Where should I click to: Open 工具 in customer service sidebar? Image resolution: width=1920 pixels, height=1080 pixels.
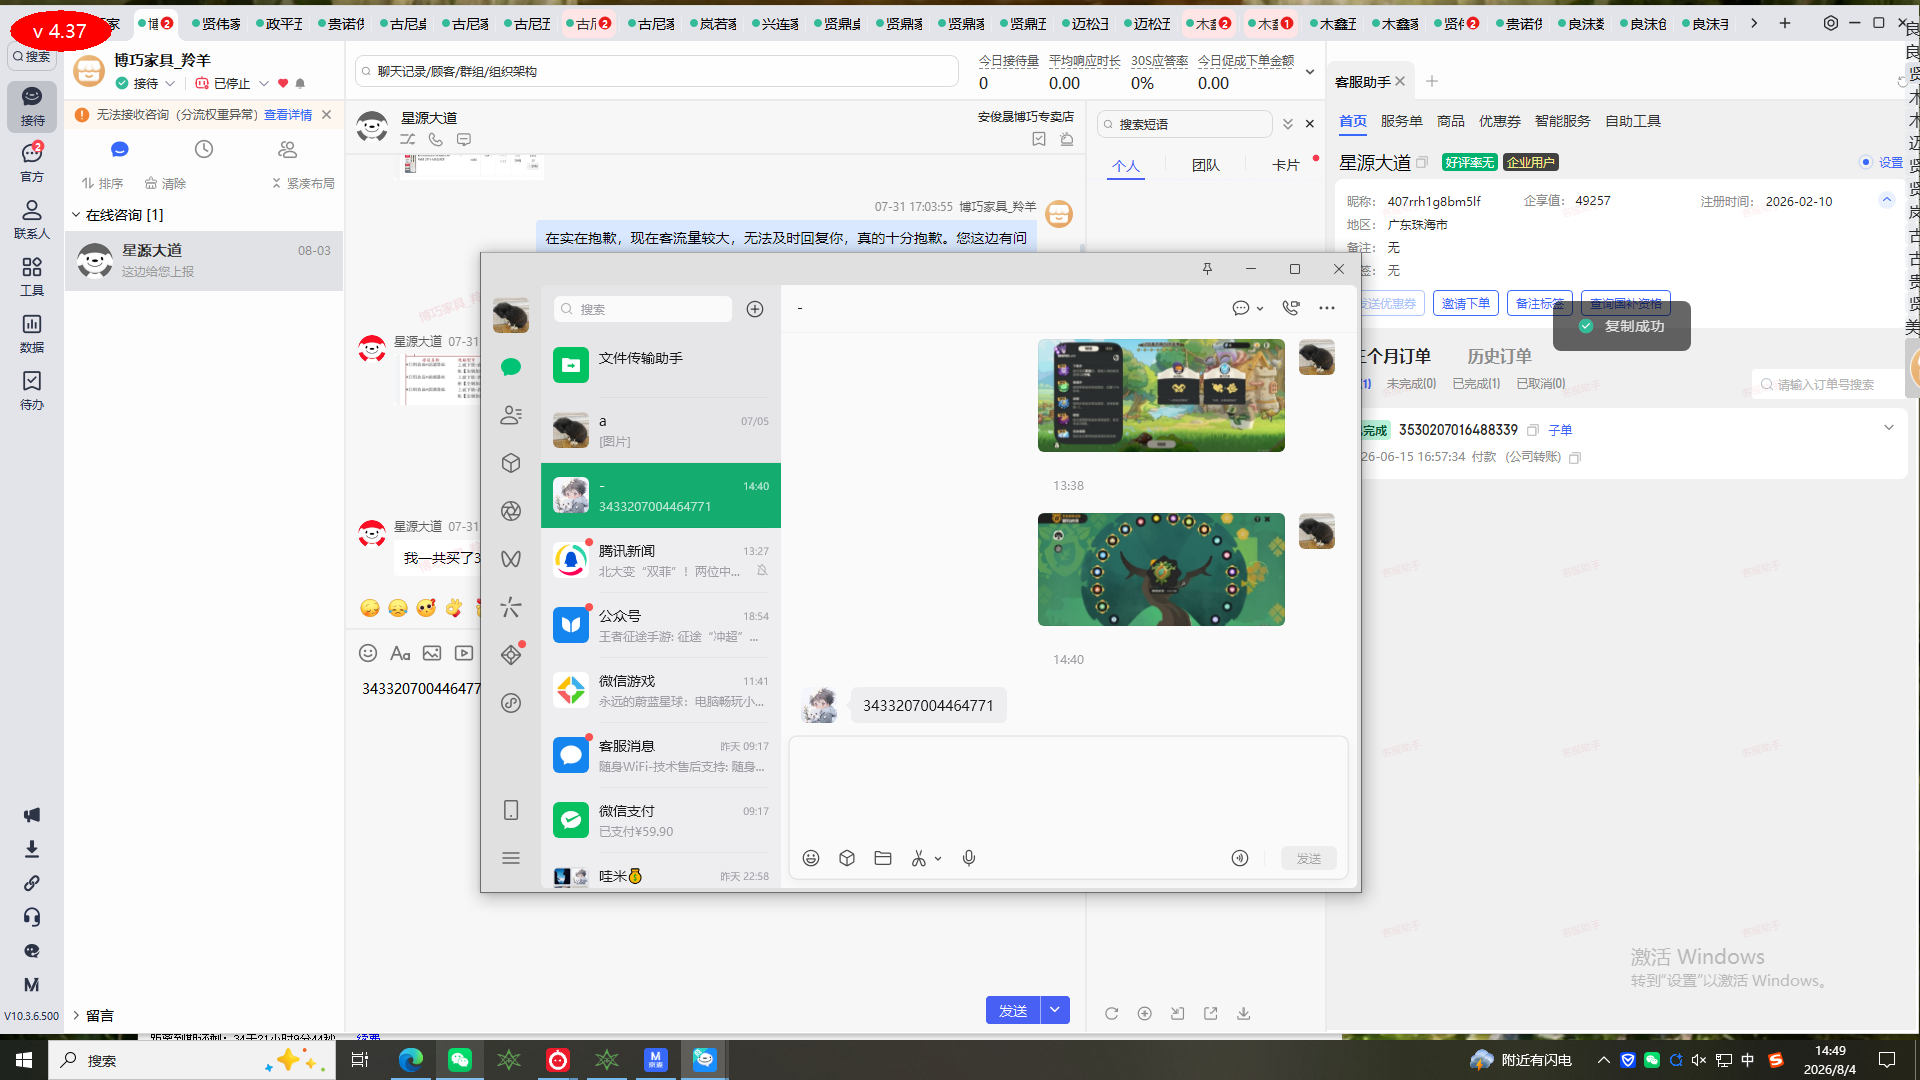32,276
